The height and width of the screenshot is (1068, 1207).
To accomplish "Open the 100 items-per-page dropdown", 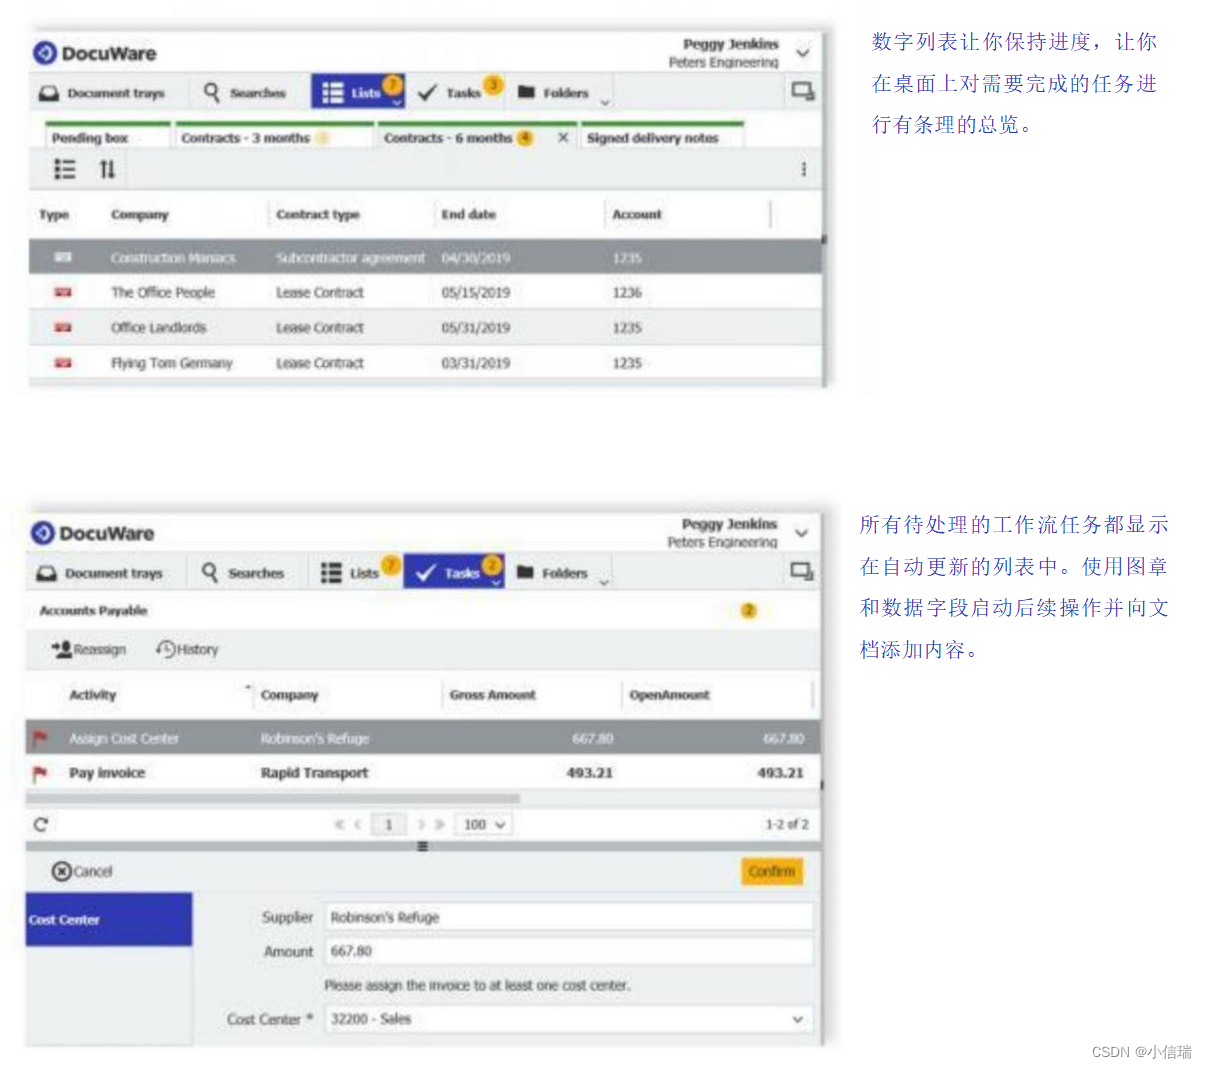I will pyautogui.click(x=484, y=824).
